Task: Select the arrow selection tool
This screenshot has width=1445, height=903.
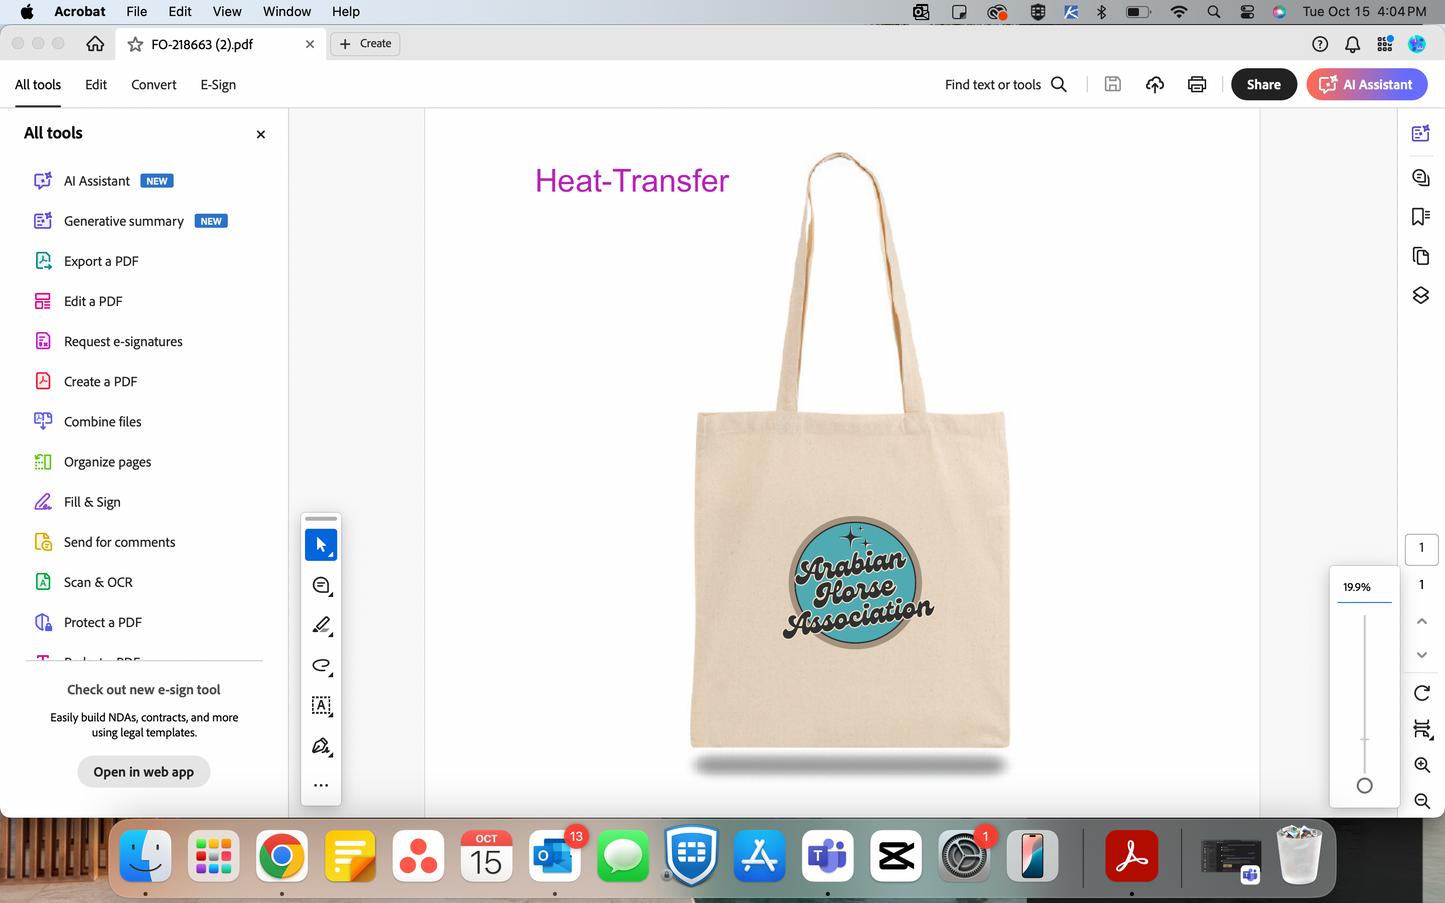Action: (321, 545)
